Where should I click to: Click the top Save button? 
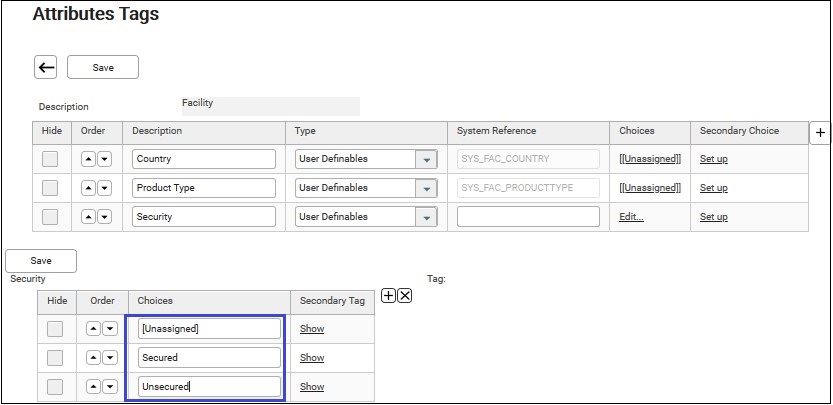coord(103,68)
